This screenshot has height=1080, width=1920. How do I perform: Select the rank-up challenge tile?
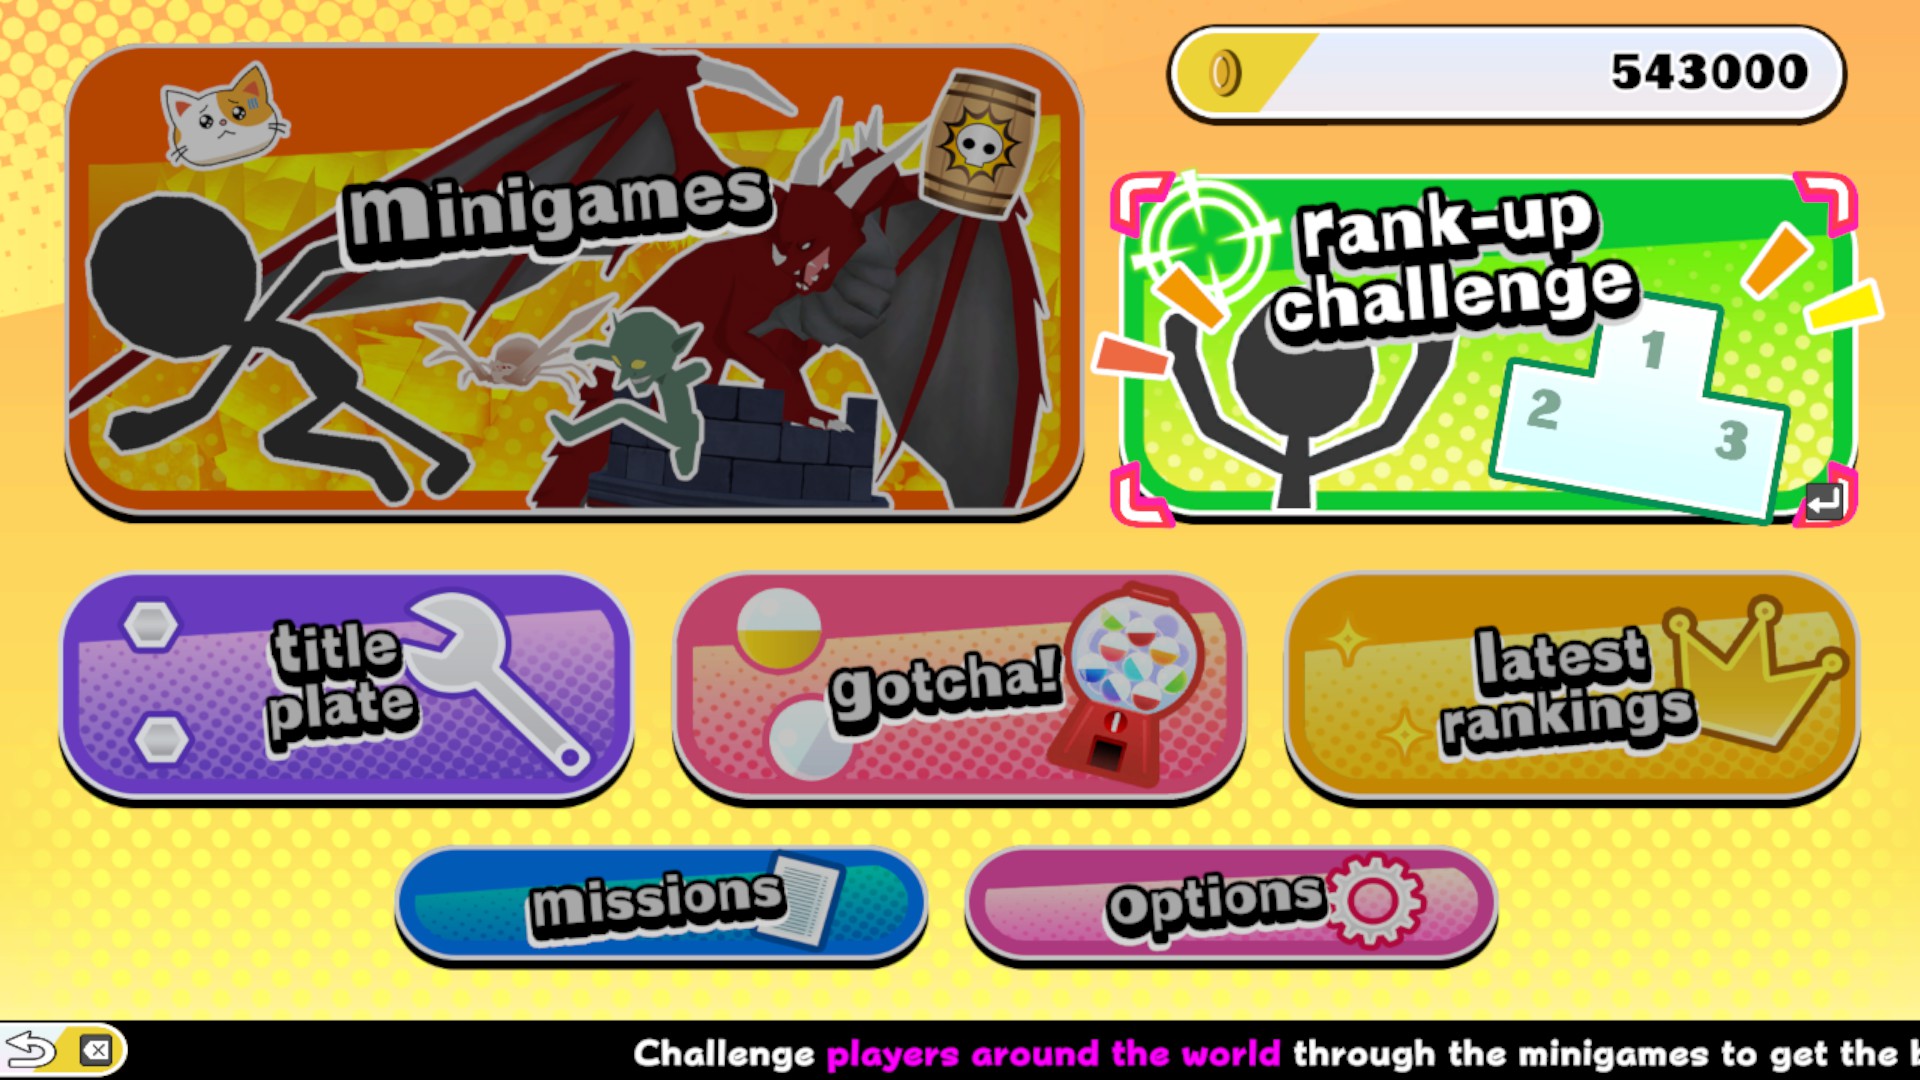click(x=1484, y=349)
